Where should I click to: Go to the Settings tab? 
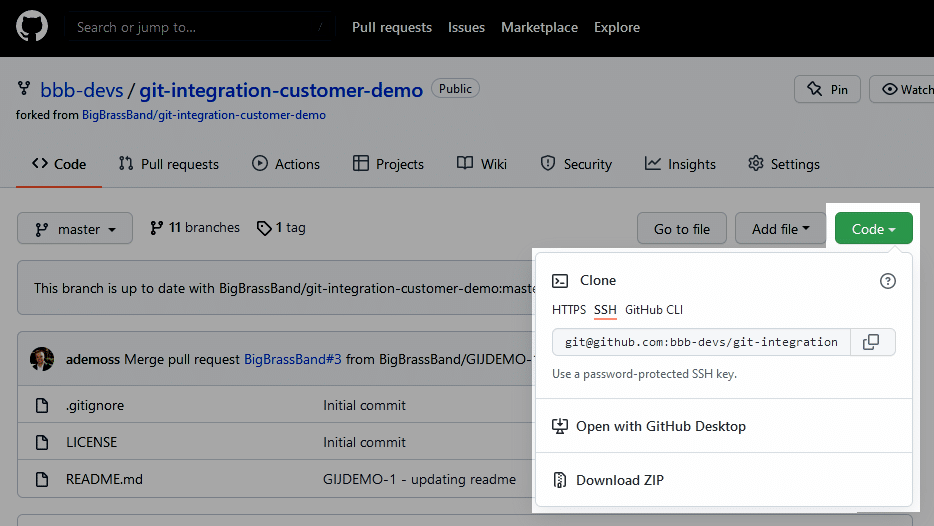tap(783, 164)
